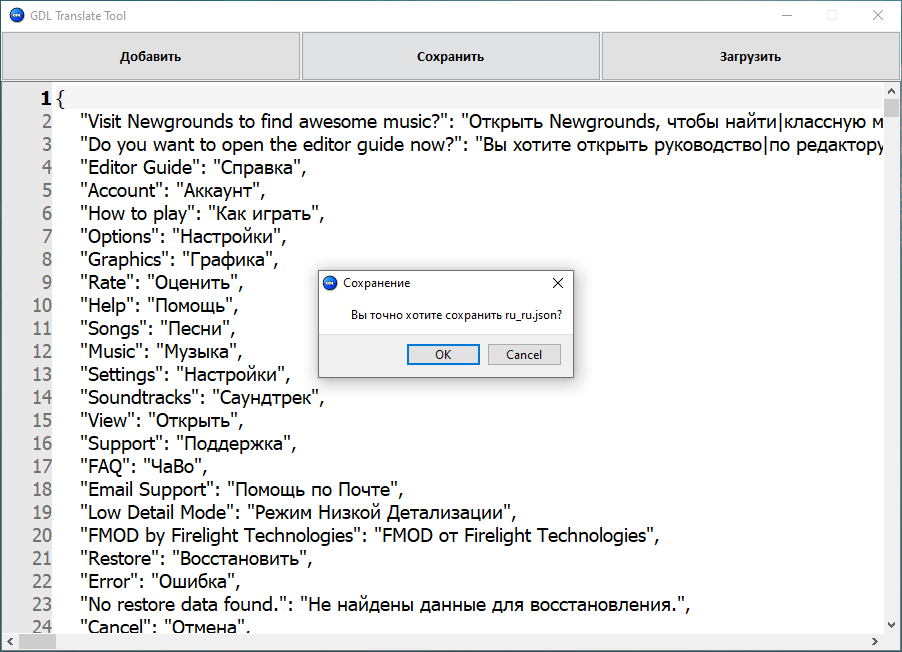Close the Сохранение dialog with X
The height and width of the screenshot is (652, 902).
point(558,283)
